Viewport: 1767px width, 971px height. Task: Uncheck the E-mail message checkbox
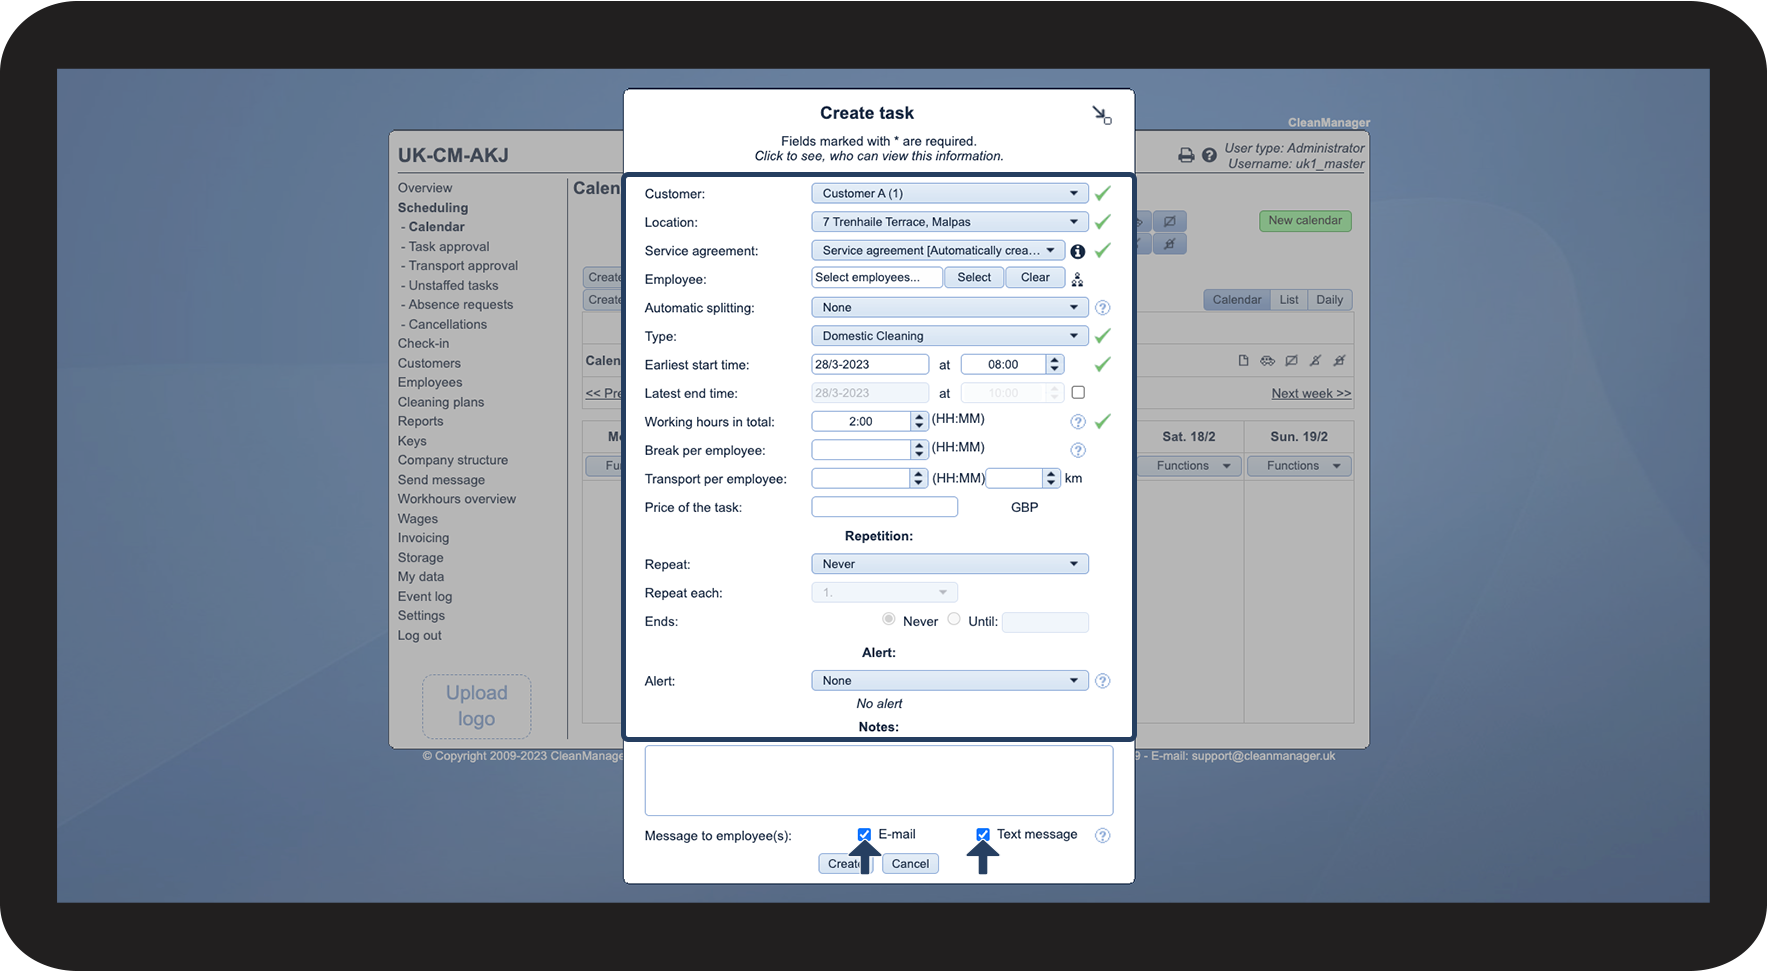tap(864, 834)
